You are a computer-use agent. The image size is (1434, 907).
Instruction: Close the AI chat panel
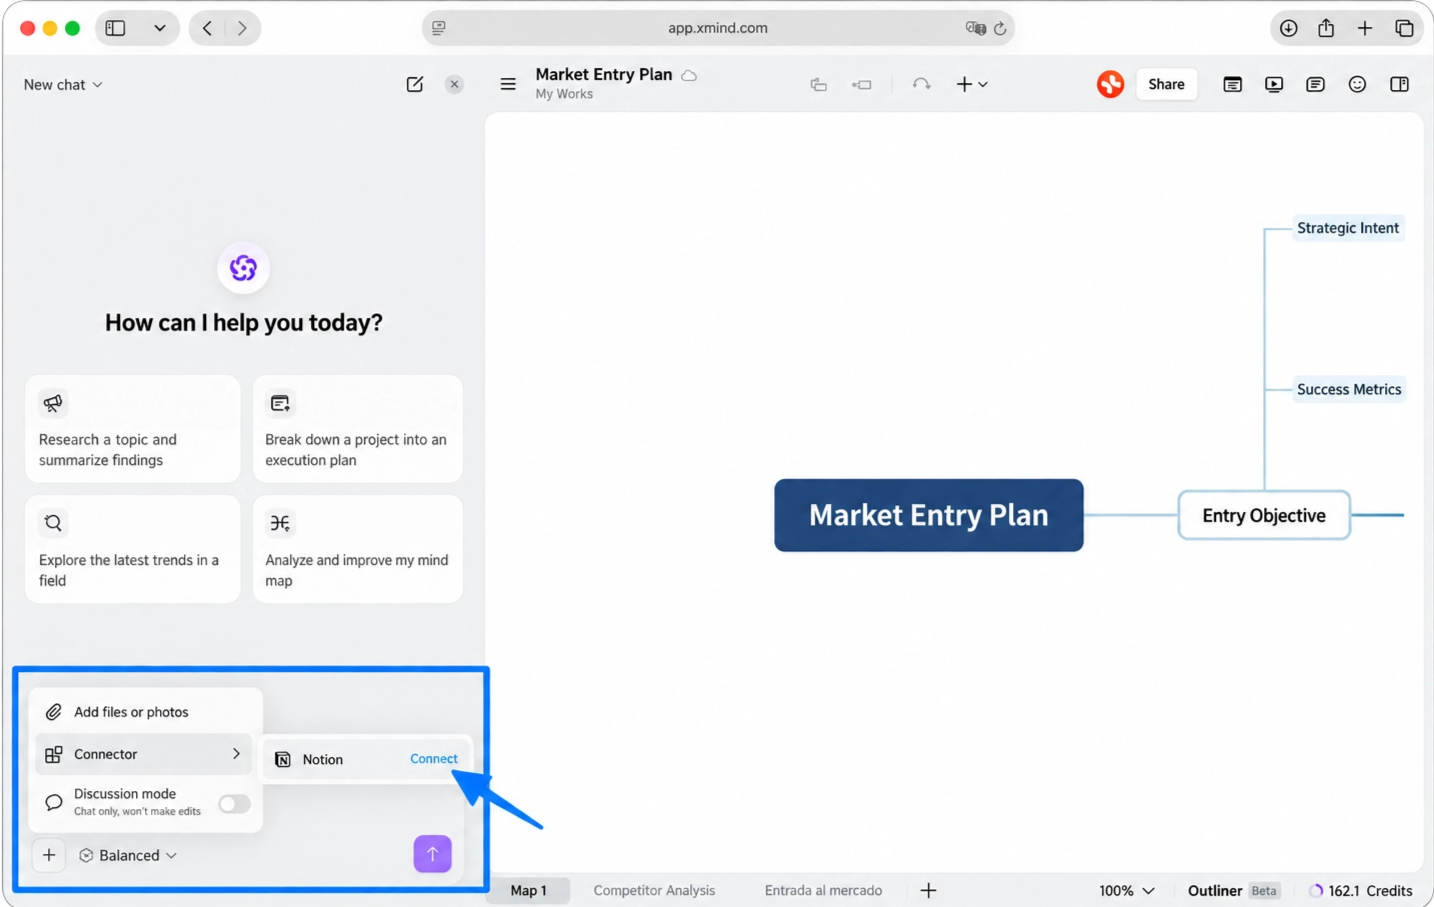pyautogui.click(x=454, y=85)
